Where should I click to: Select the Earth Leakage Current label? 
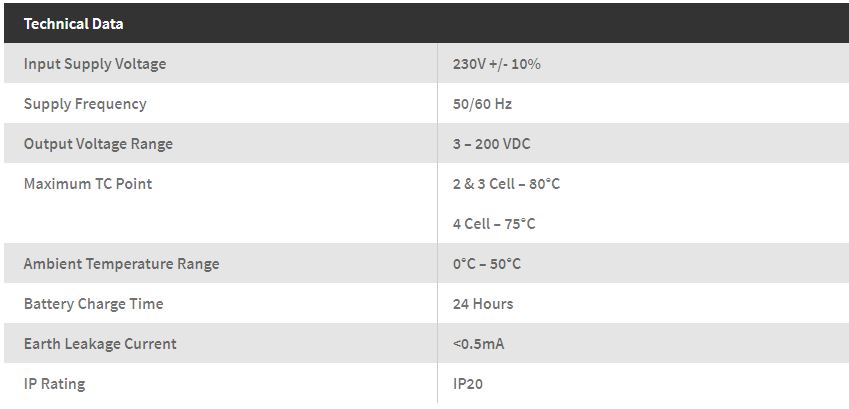(x=100, y=344)
